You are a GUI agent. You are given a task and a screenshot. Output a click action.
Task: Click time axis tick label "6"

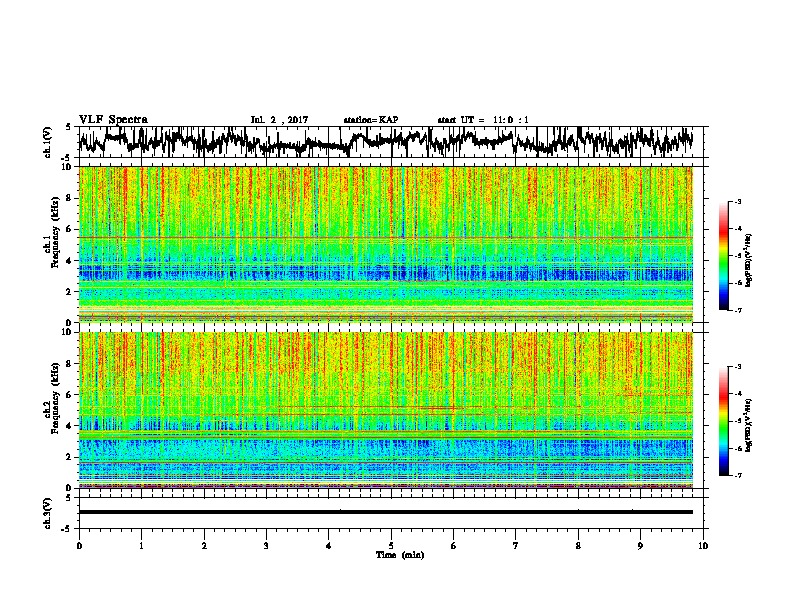click(454, 546)
